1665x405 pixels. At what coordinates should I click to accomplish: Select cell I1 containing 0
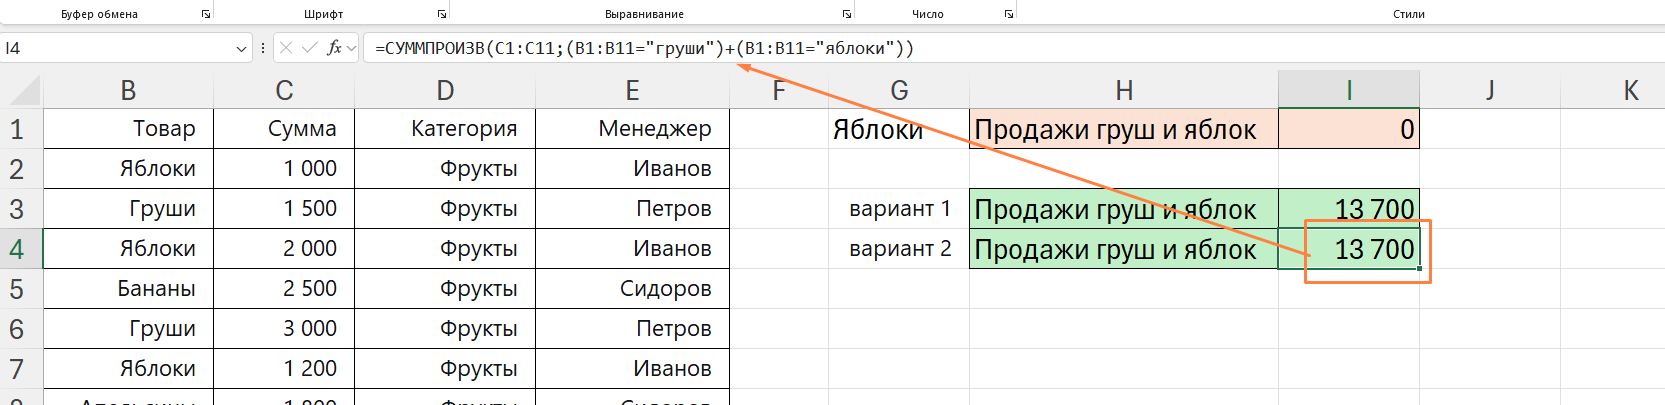coord(1349,129)
